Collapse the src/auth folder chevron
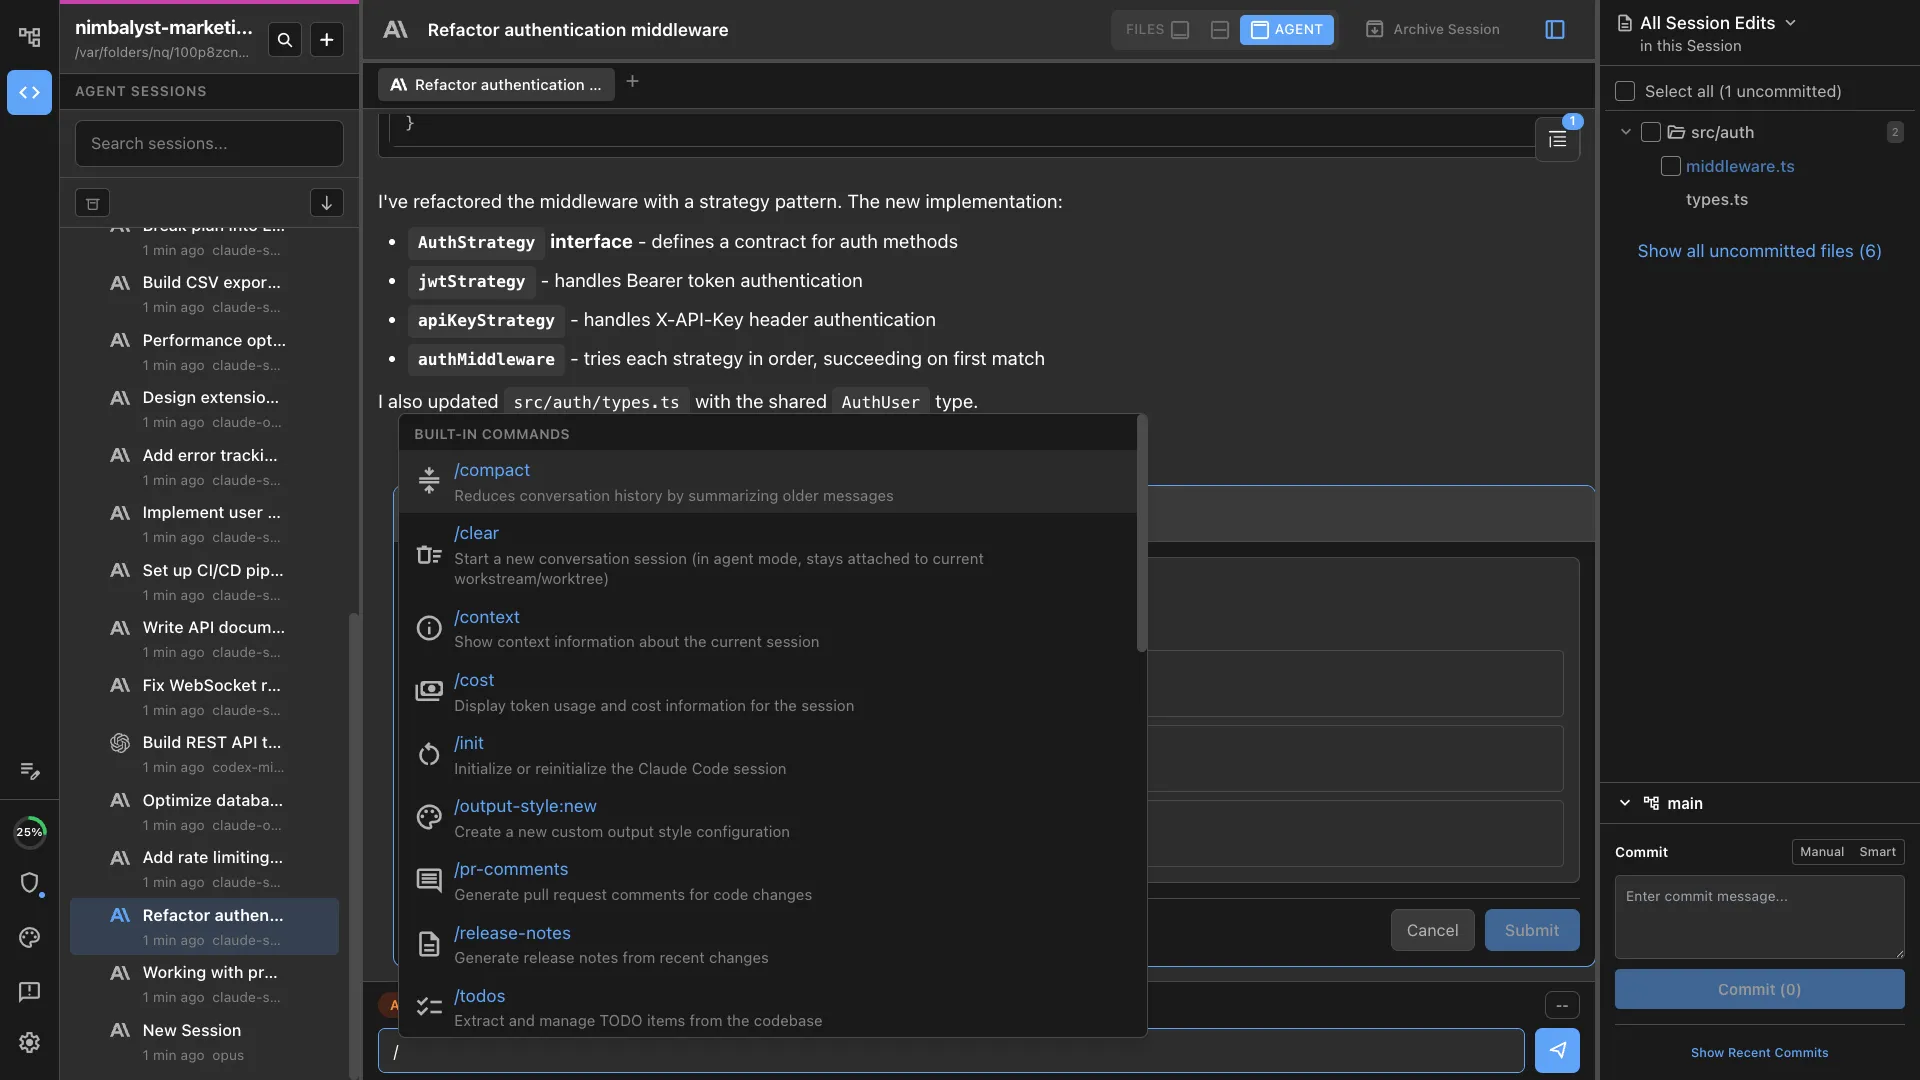This screenshot has width=1920, height=1080. click(1626, 132)
